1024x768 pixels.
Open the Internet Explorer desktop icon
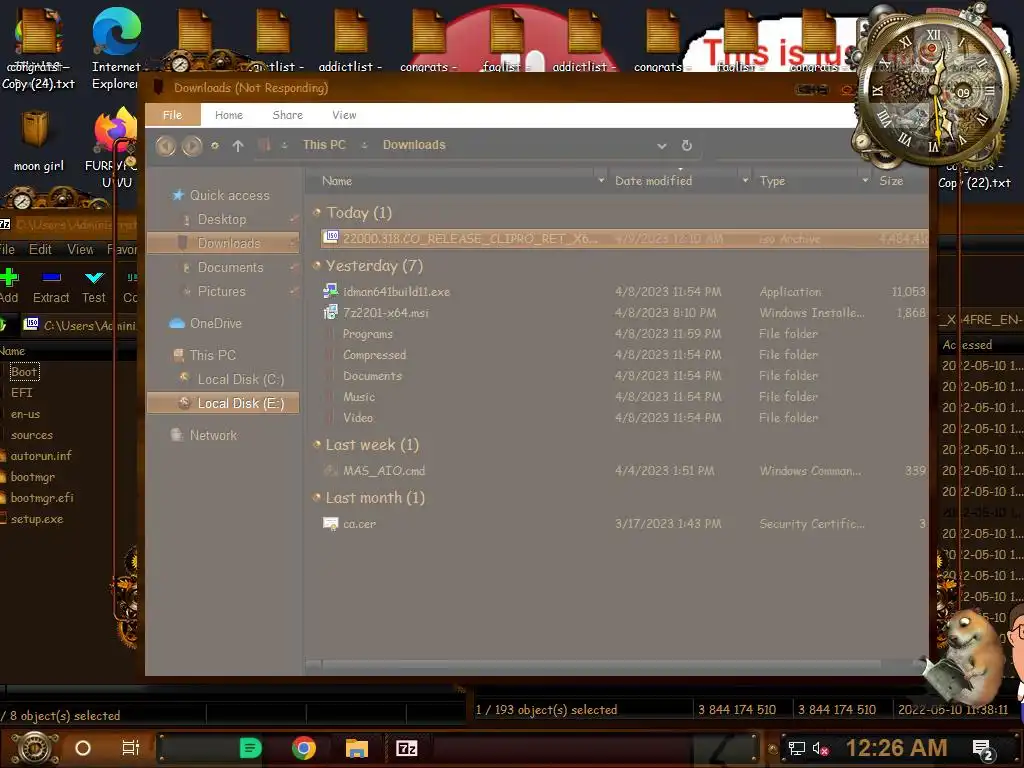click(x=116, y=48)
